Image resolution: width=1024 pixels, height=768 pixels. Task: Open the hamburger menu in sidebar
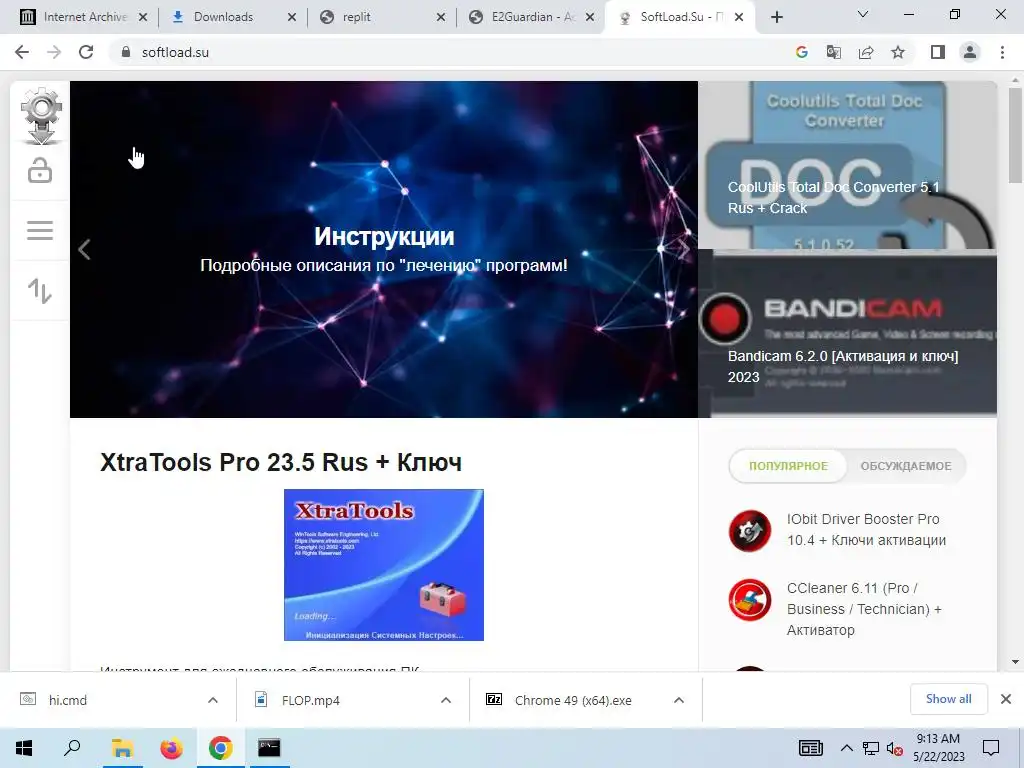coord(40,230)
